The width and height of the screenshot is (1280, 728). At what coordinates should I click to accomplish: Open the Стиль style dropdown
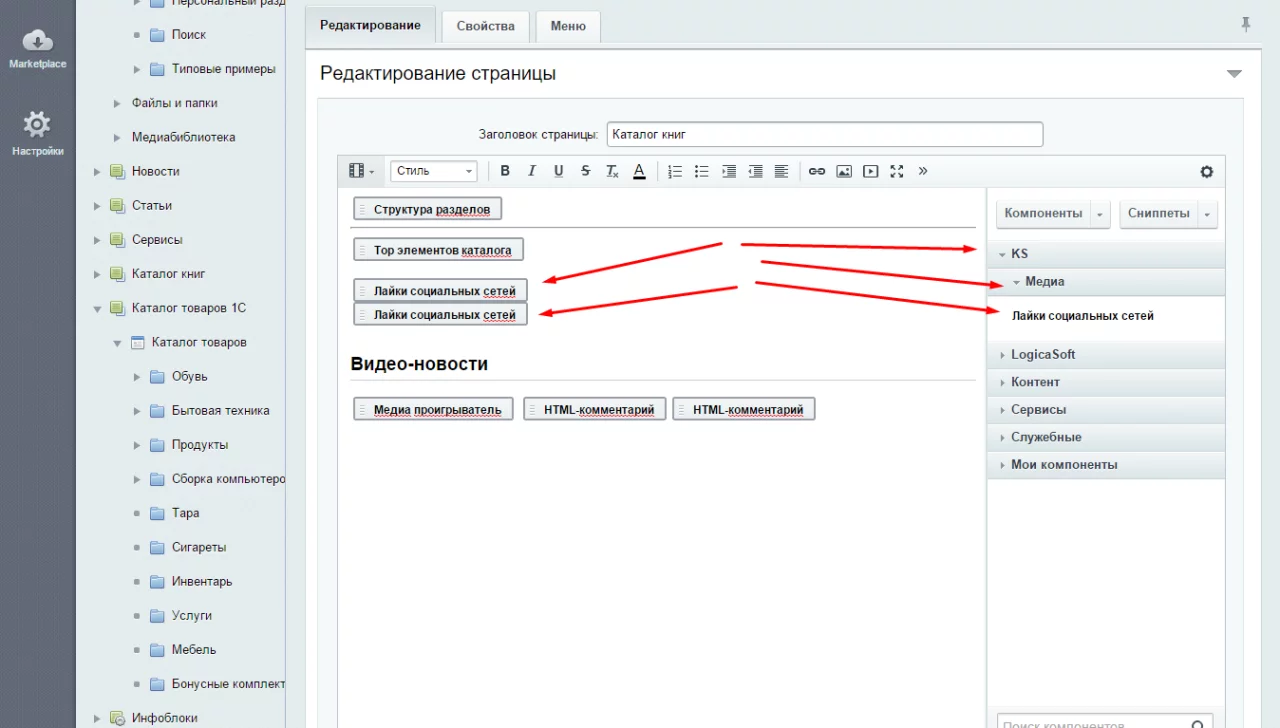pos(434,171)
